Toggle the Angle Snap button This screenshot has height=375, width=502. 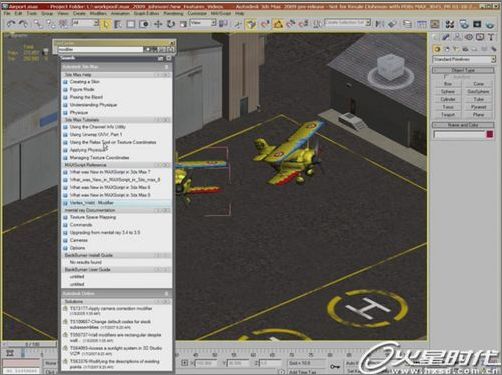tap(278, 24)
